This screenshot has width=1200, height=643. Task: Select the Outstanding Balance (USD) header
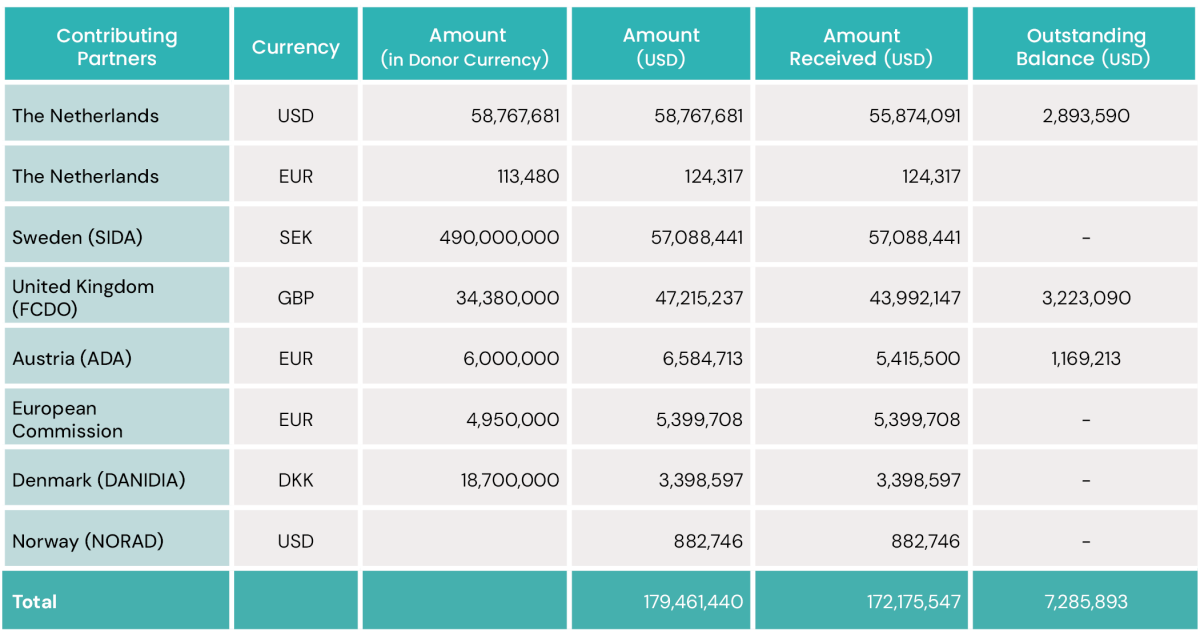pyautogui.click(x=1085, y=47)
